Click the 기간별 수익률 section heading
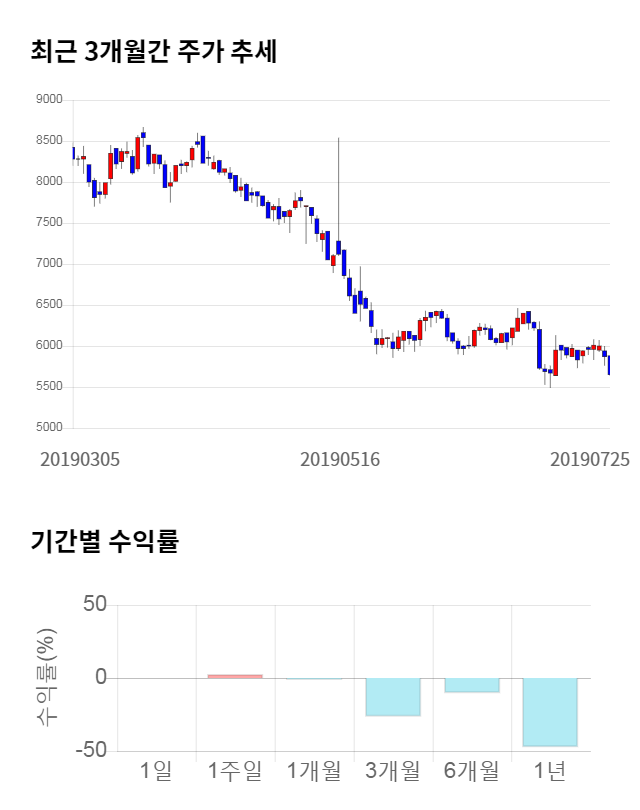This screenshot has height=810, width=640. [x=104, y=543]
